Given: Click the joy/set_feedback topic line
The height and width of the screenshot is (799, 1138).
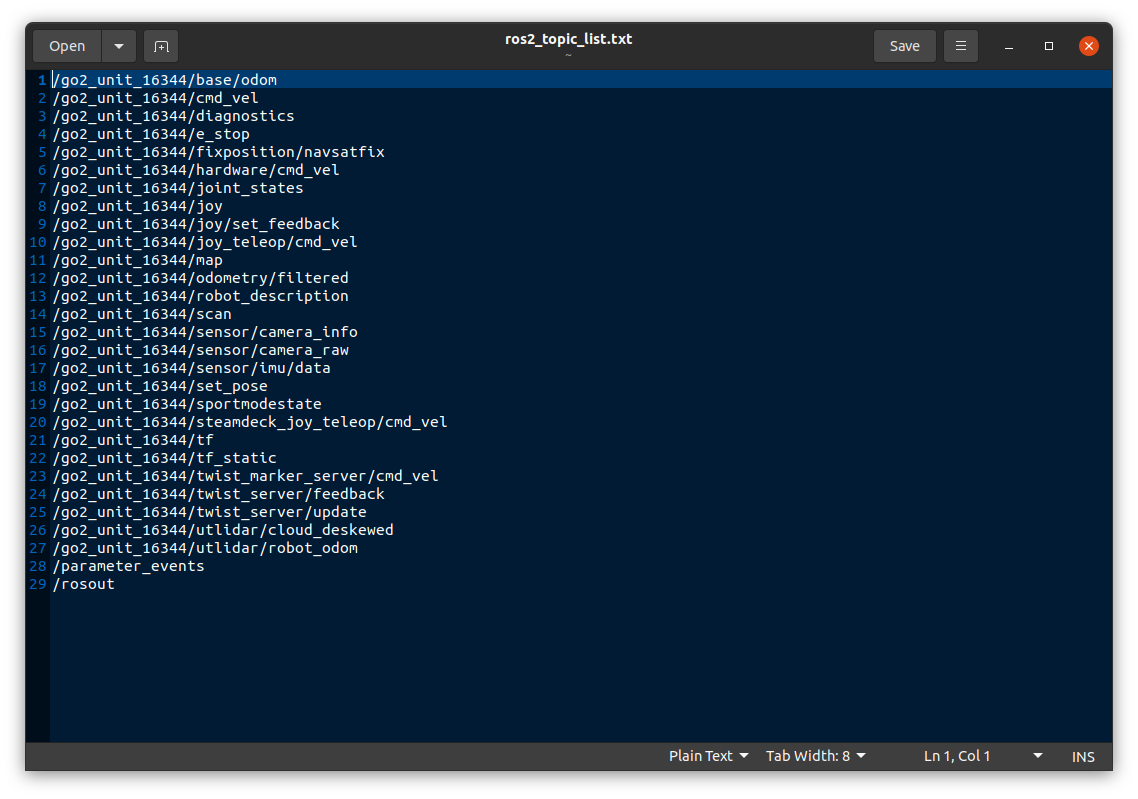Looking at the screenshot, I should pos(196,224).
